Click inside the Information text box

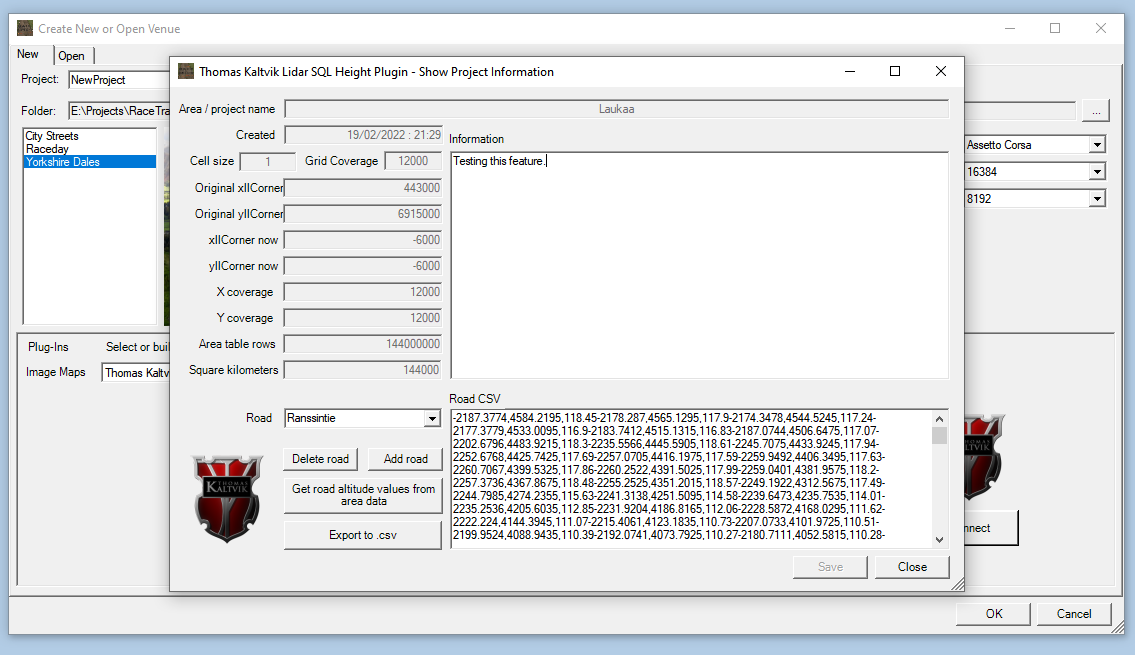pos(698,265)
